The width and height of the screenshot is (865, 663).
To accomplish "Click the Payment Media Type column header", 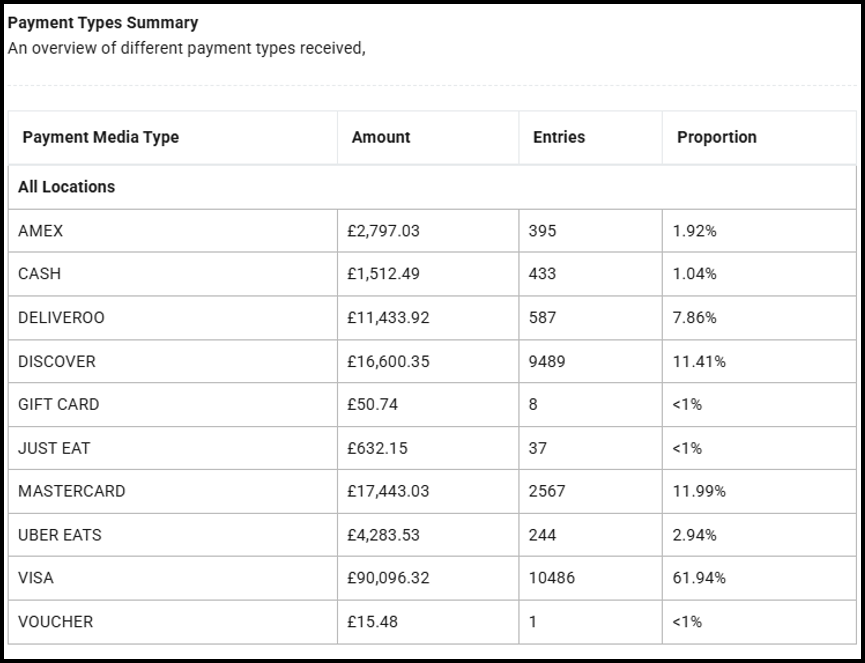I will click(100, 138).
